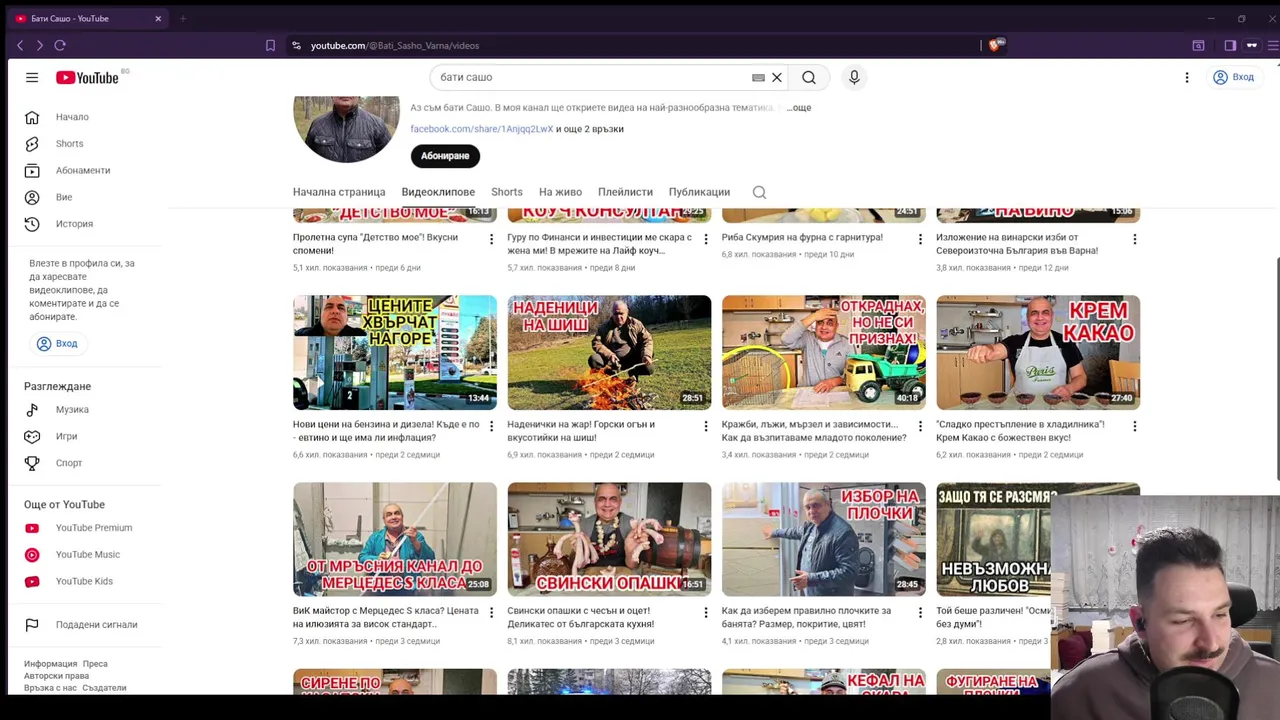1280x720 pixels.
Task: Open the Откраднах, но не си признах thumbnail
Action: point(823,352)
